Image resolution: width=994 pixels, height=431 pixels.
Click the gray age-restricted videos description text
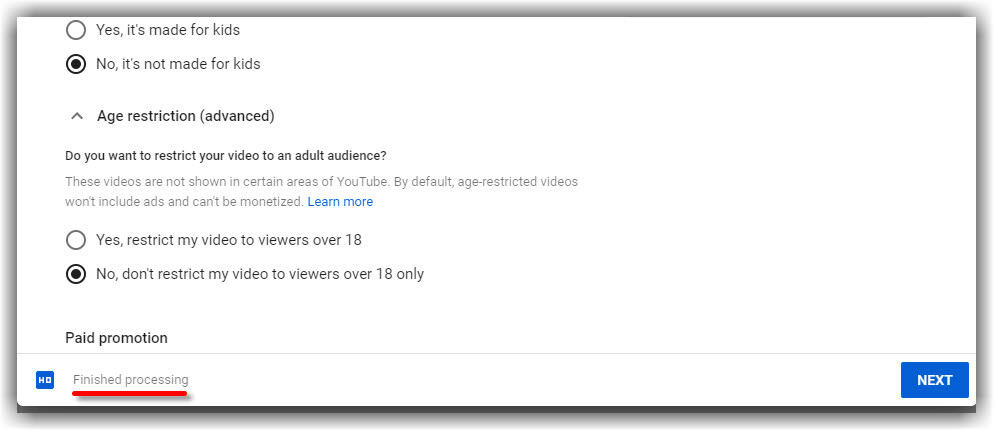(x=321, y=191)
